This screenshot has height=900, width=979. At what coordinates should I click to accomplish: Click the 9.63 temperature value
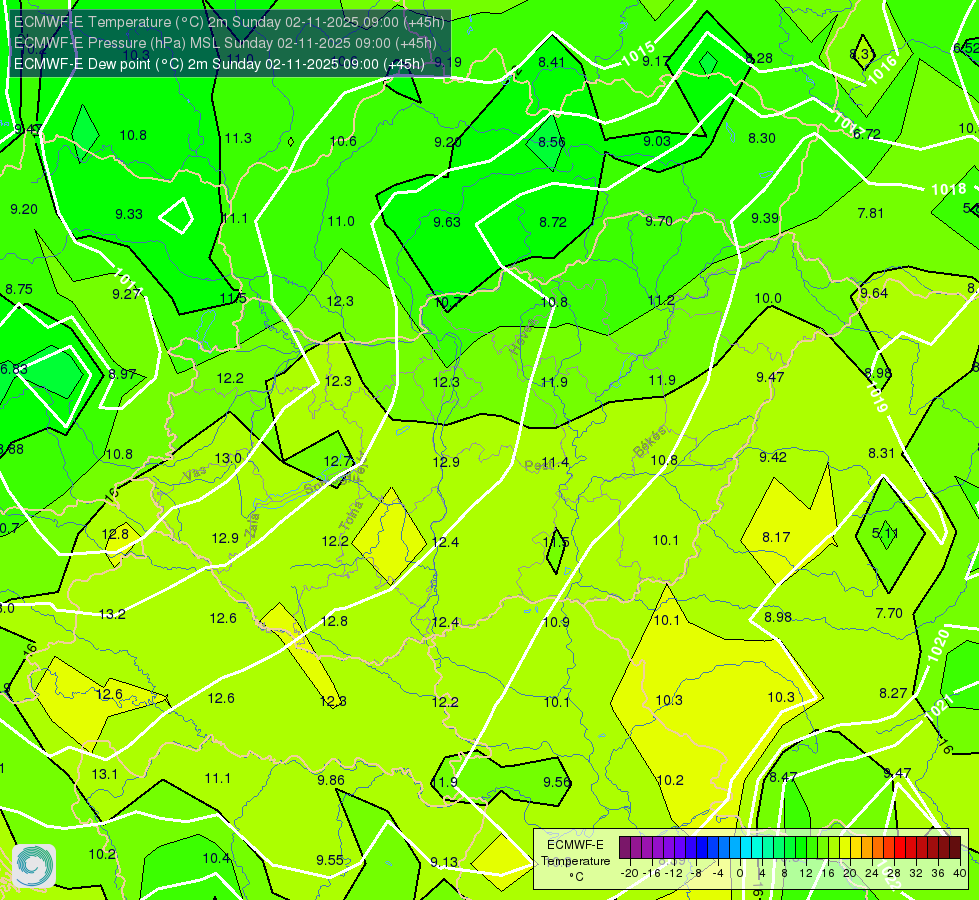pos(447,222)
